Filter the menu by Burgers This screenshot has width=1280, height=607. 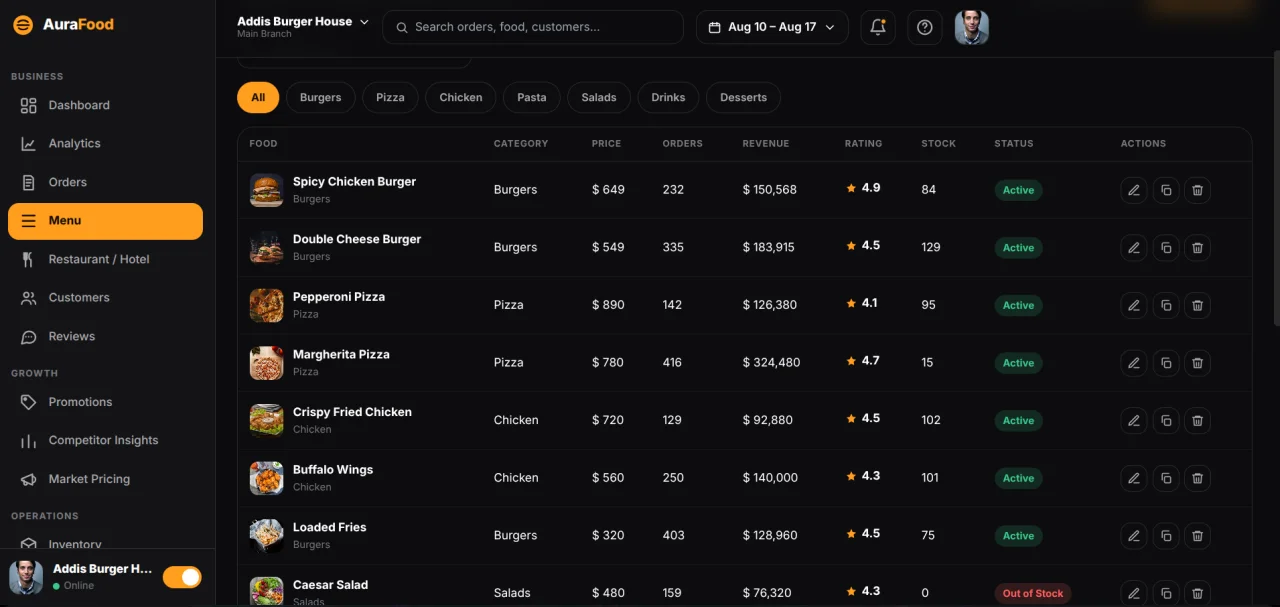tap(321, 97)
